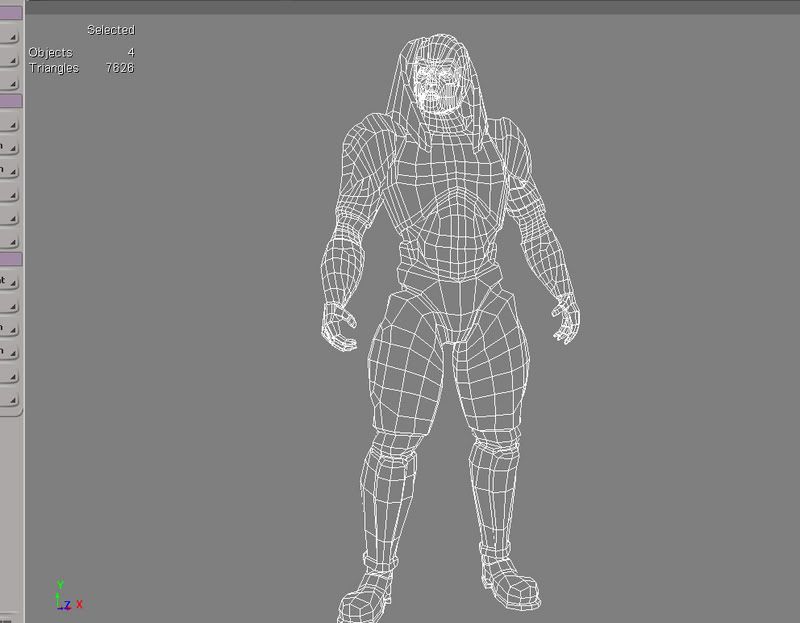Click the "Triangles" statistics label

(x=54, y=68)
